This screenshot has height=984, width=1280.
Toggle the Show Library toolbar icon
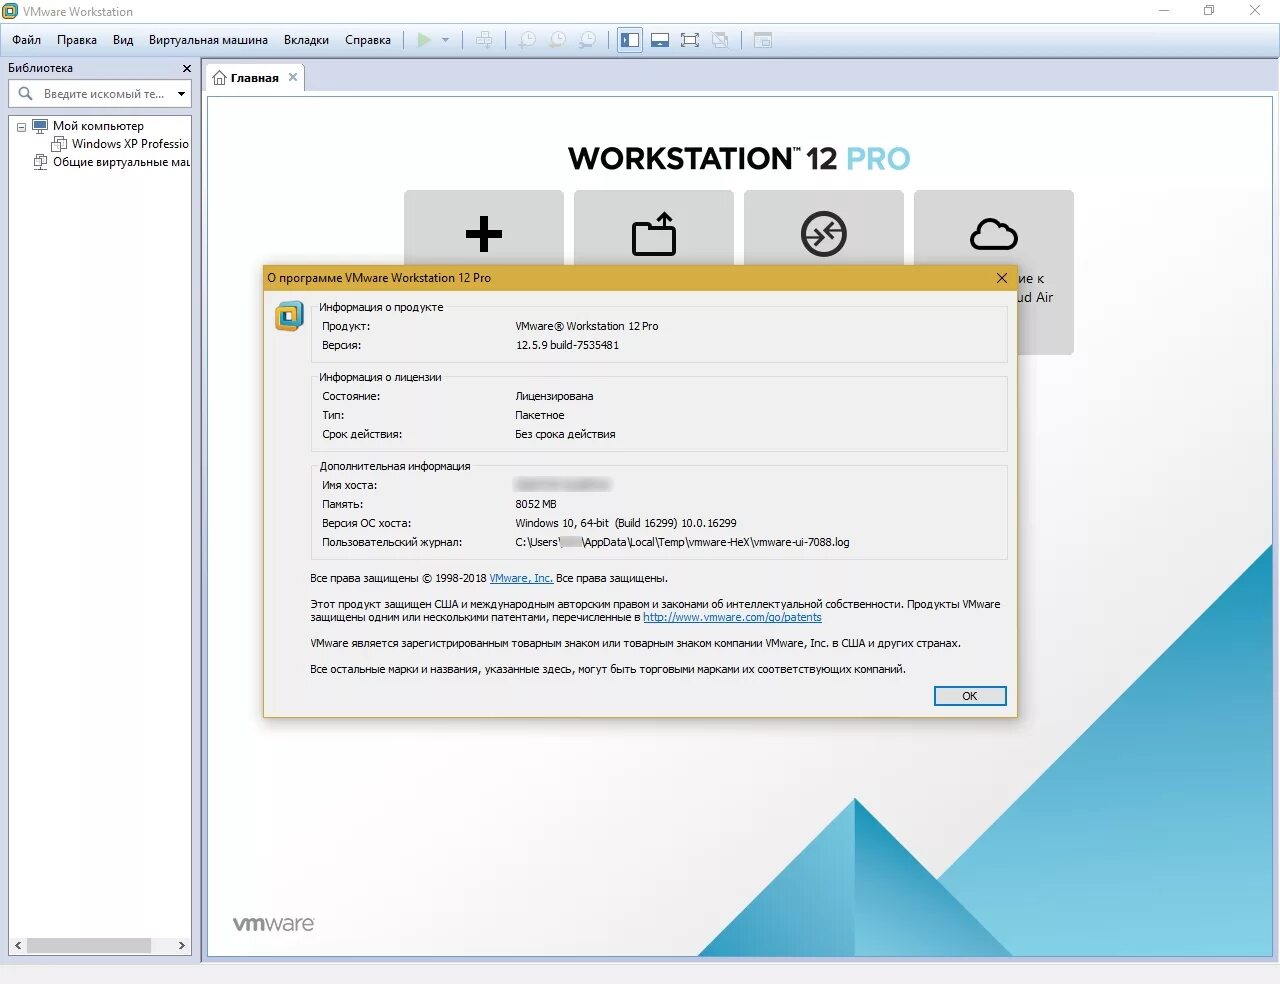pyautogui.click(x=630, y=40)
